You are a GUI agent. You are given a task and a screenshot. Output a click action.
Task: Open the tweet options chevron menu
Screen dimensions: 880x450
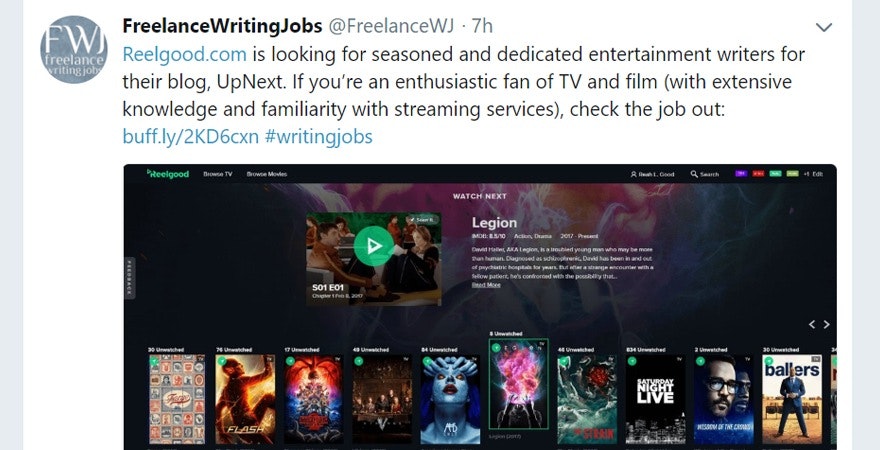pos(823,27)
